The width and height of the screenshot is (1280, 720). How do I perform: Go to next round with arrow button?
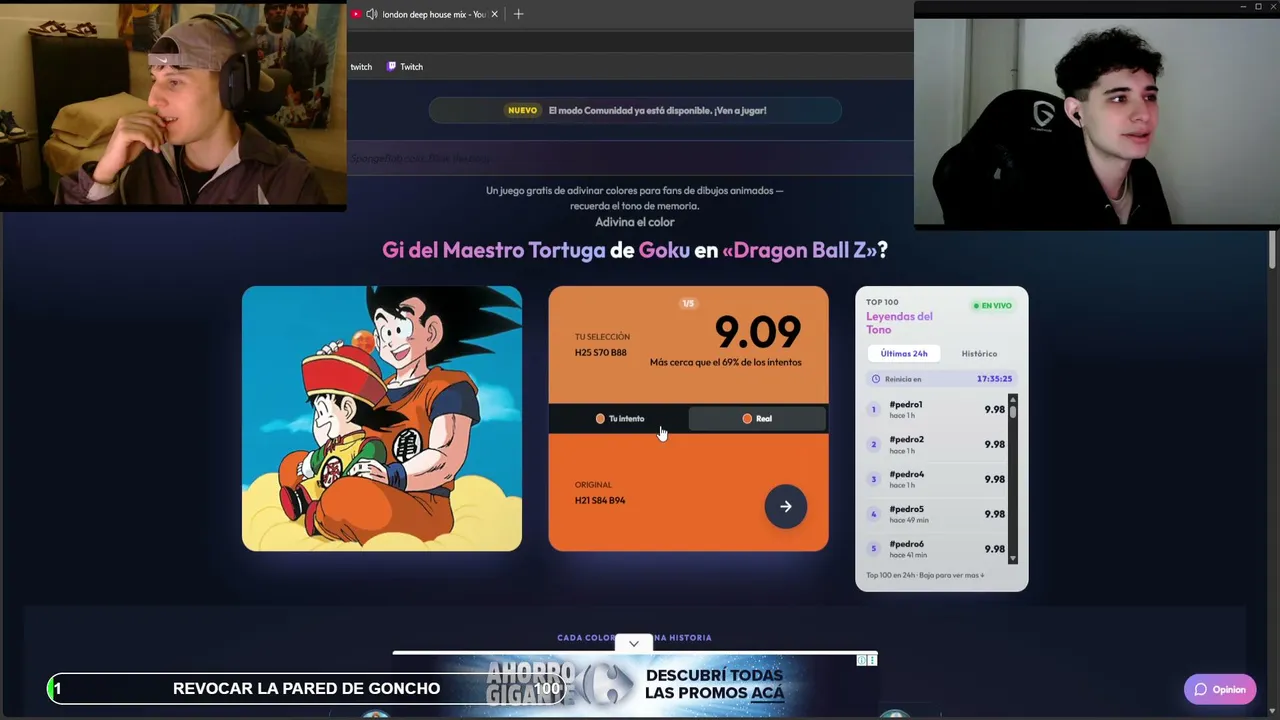pyautogui.click(x=786, y=506)
